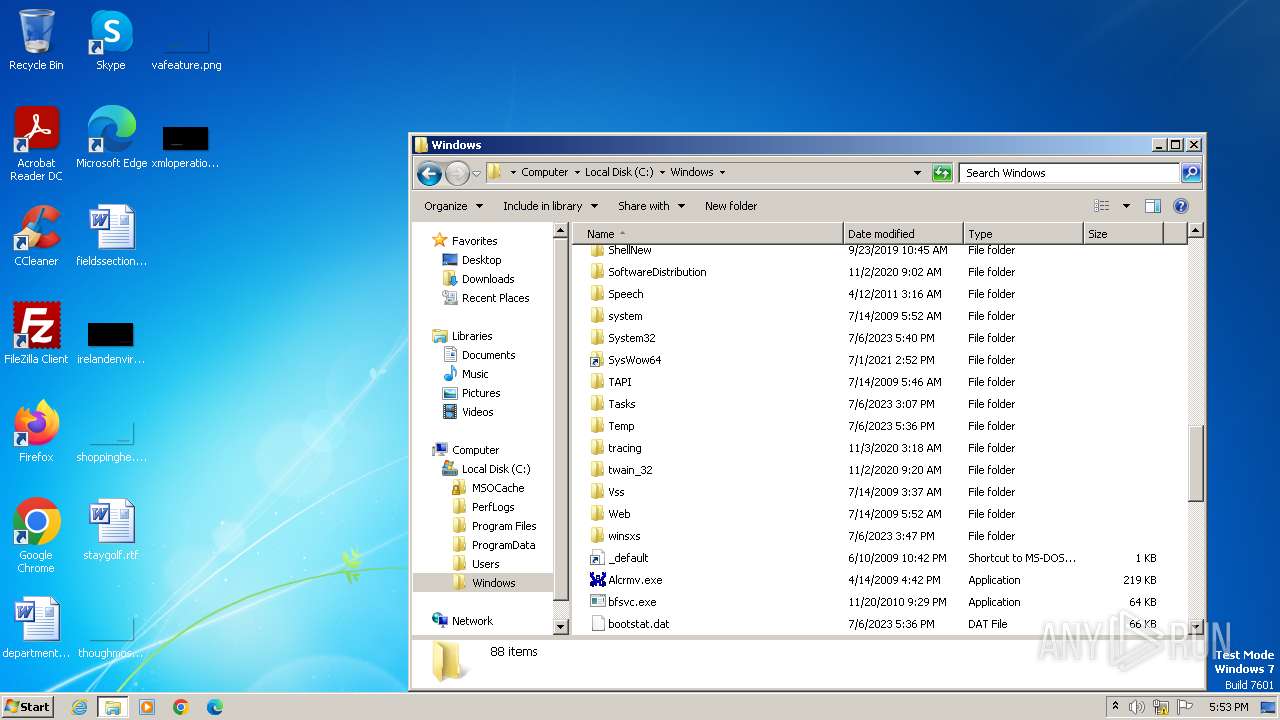Viewport: 1280px width, 720px height.
Task: Click in the Search Windows field
Action: tap(1069, 173)
